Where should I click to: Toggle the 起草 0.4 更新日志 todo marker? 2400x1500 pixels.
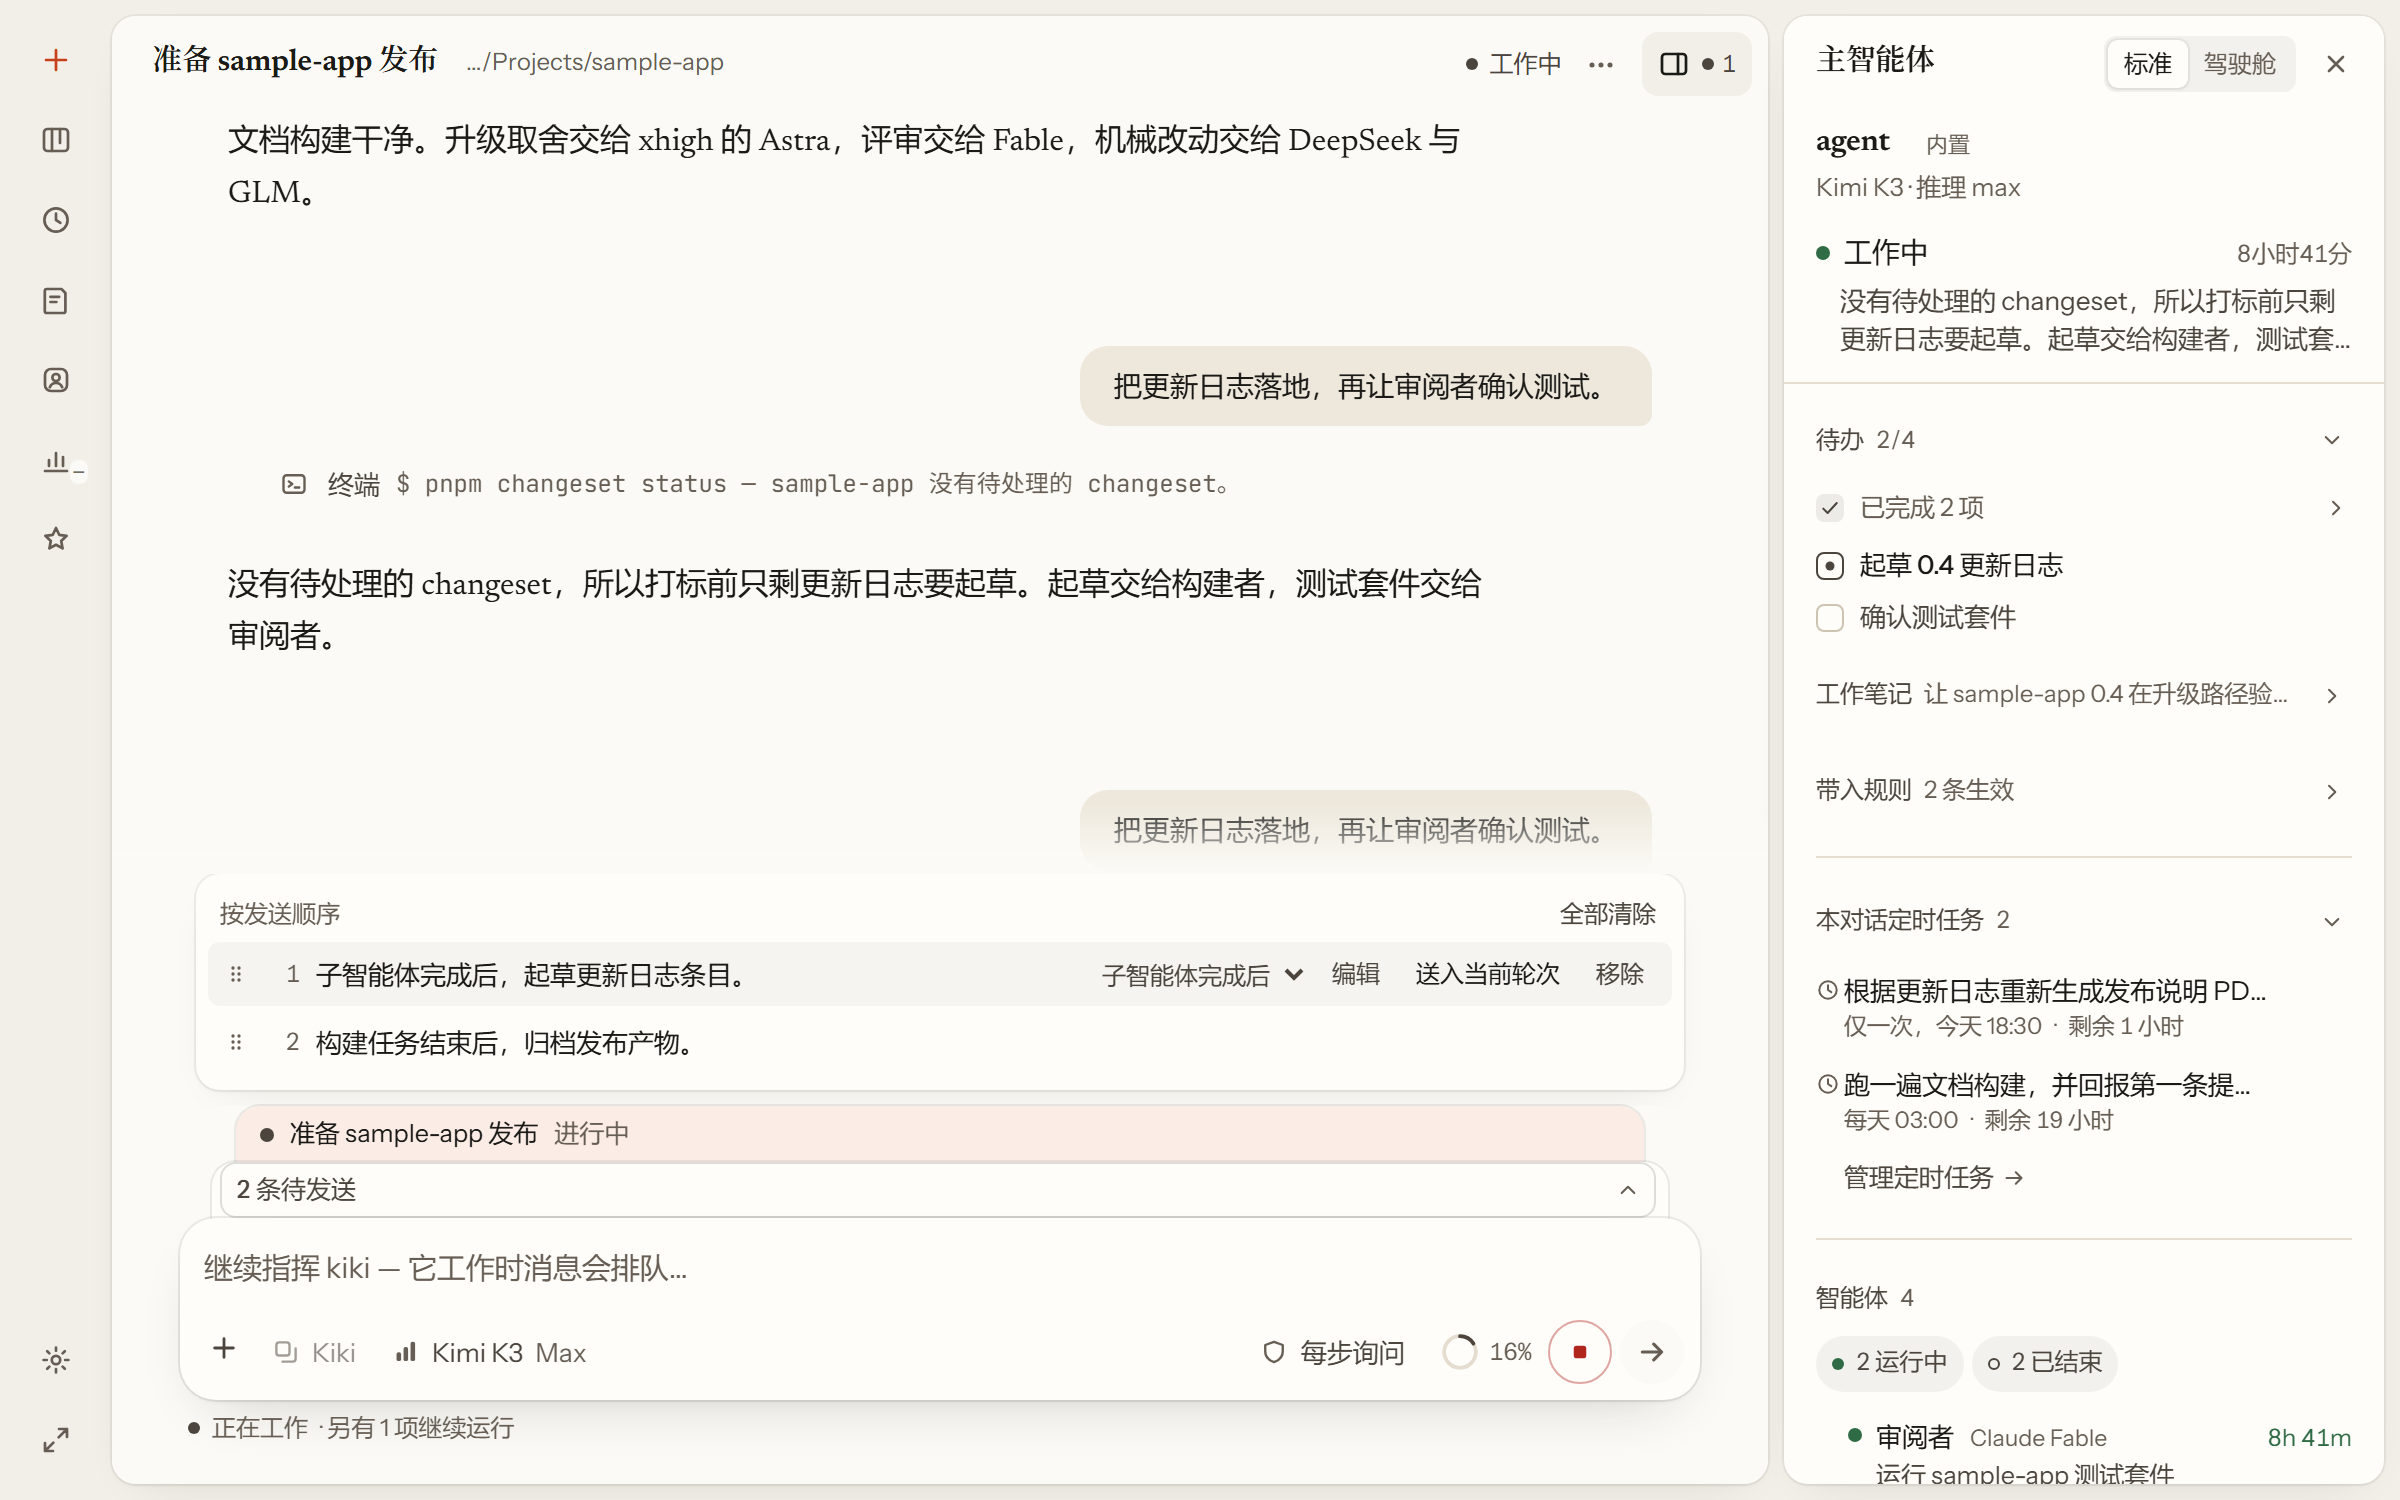coord(1830,566)
